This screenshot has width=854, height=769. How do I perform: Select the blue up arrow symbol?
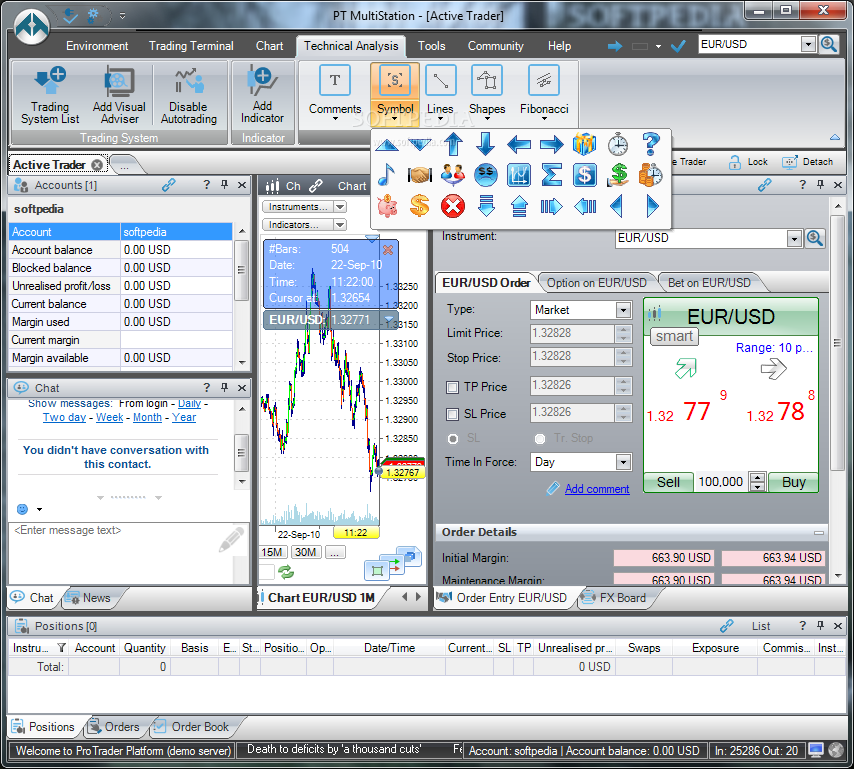pyautogui.click(x=453, y=144)
